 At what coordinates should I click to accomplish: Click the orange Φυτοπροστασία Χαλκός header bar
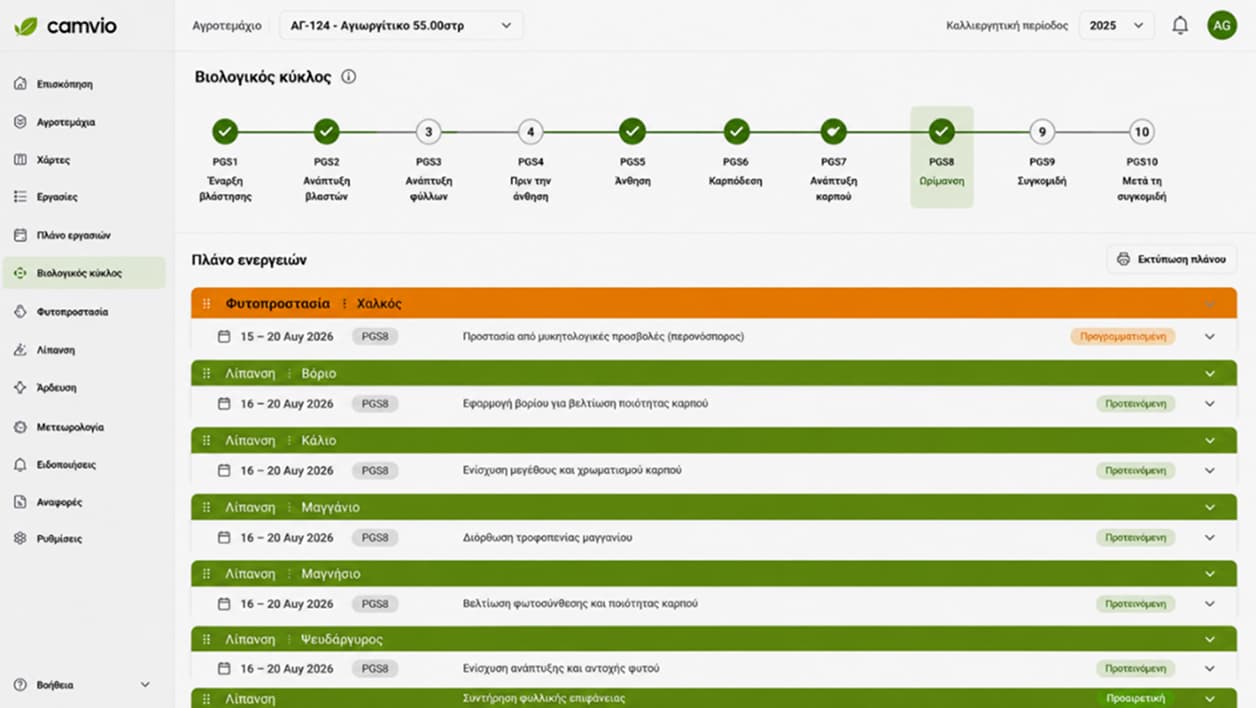pyautogui.click(x=714, y=304)
